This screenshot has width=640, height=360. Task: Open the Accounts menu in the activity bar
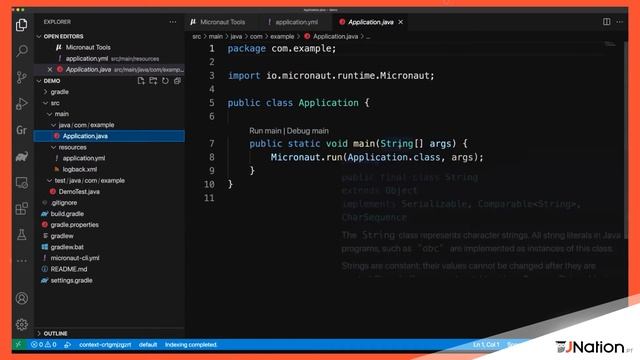point(22,298)
